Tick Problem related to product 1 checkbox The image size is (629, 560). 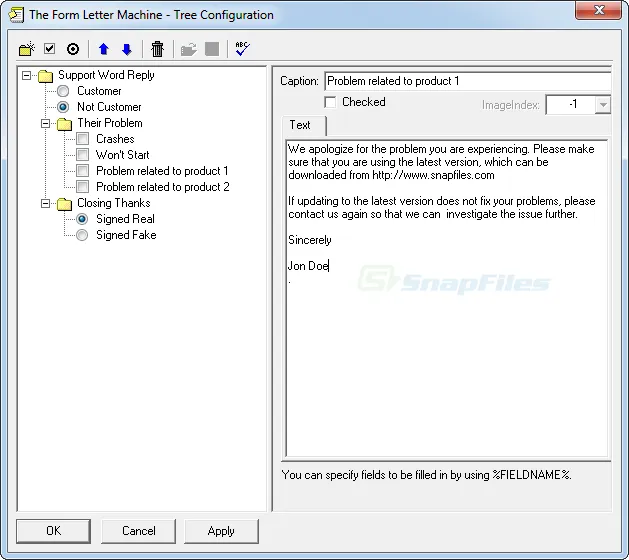[83, 171]
